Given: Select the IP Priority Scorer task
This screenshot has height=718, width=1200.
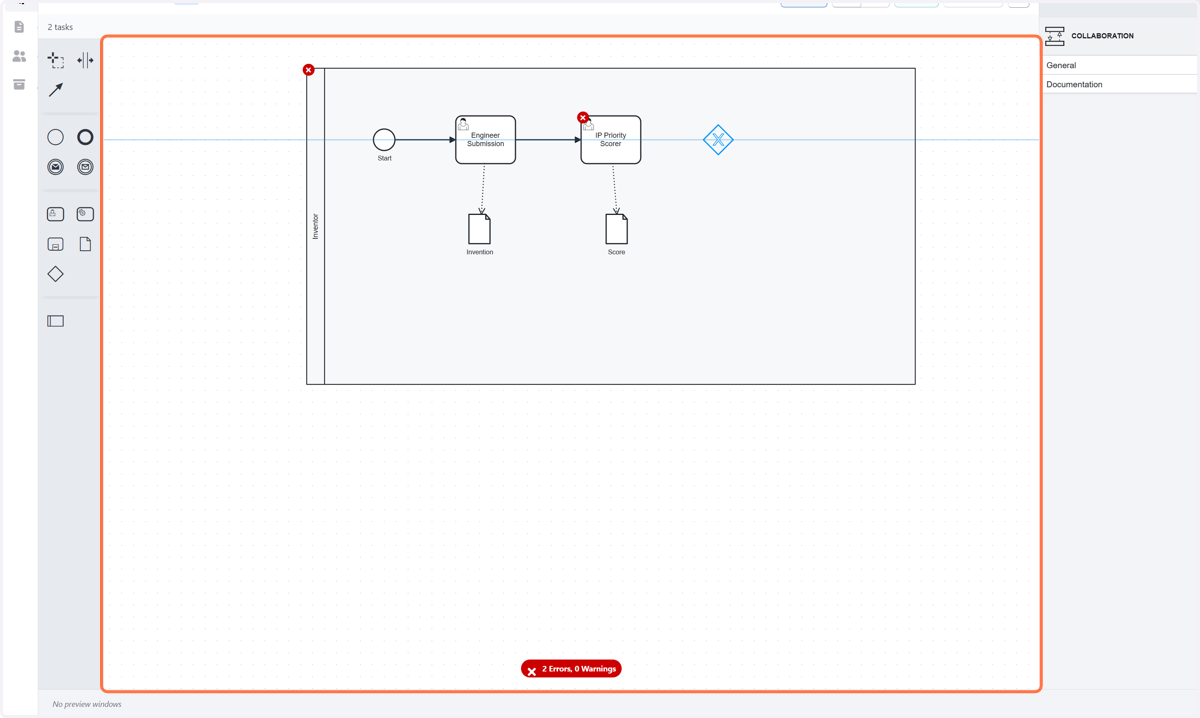Looking at the screenshot, I should pos(611,140).
